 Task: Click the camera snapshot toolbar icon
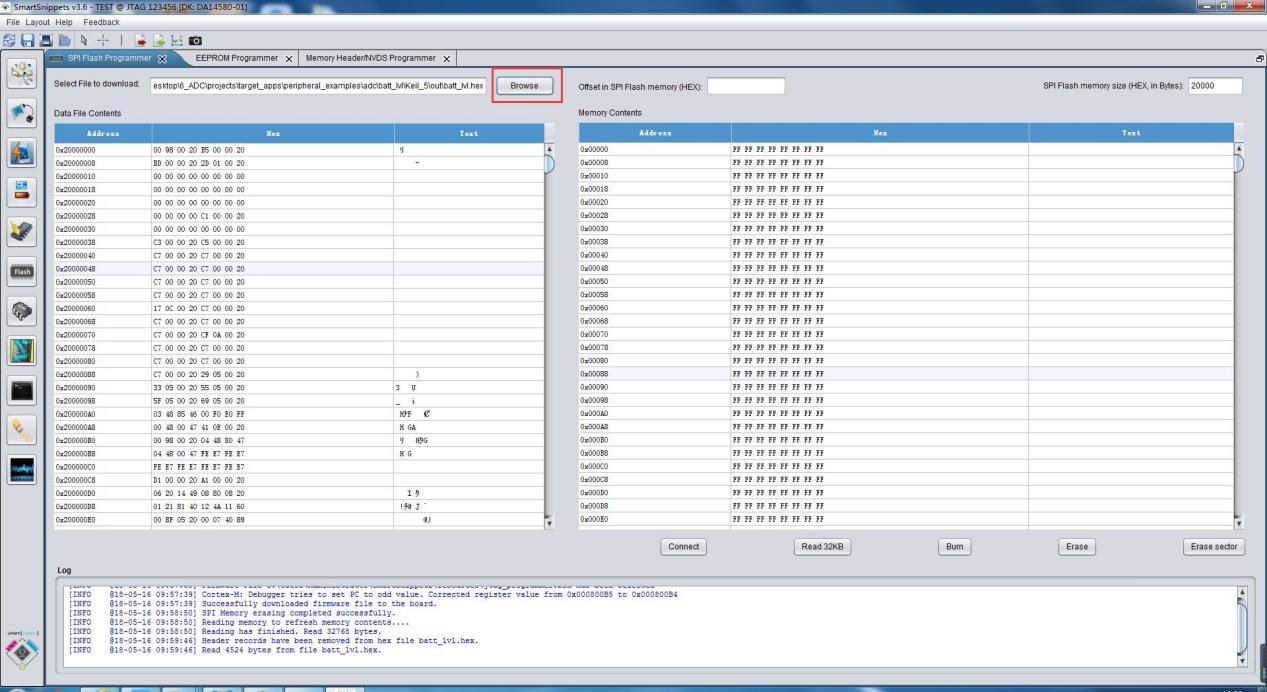195,41
